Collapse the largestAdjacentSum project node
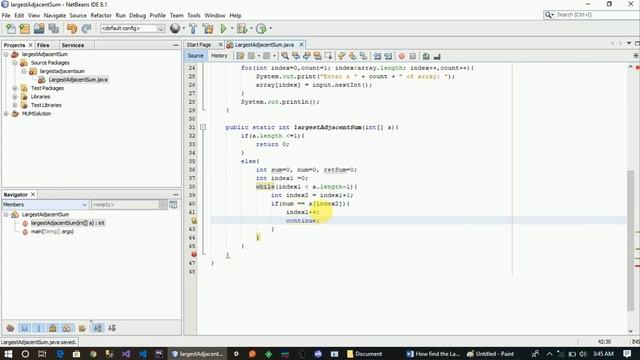The height and width of the screenshot is (360, 640). [6, 54]
